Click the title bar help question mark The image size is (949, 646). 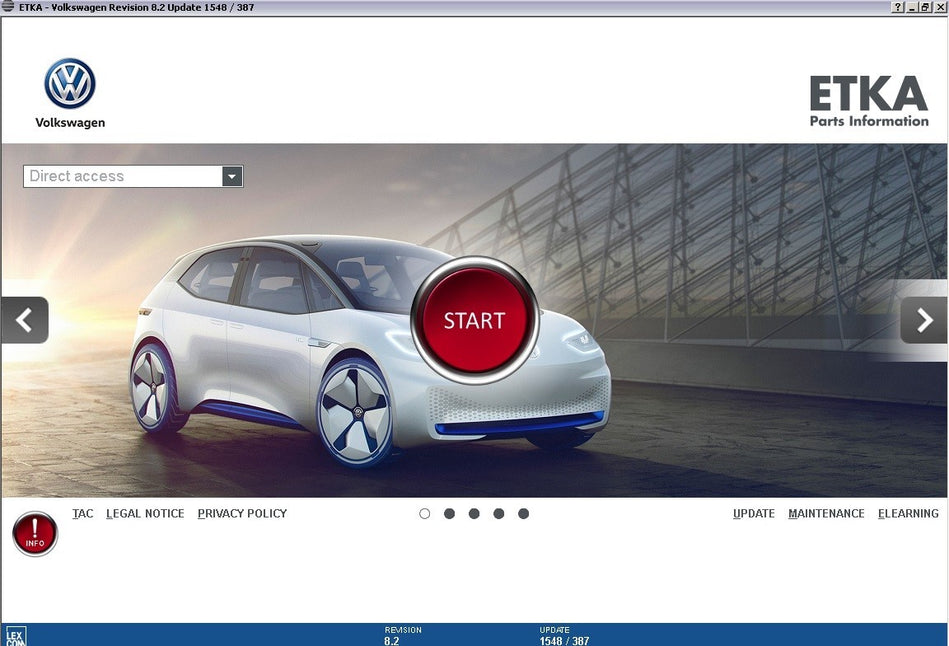click(x=898, y=7)
